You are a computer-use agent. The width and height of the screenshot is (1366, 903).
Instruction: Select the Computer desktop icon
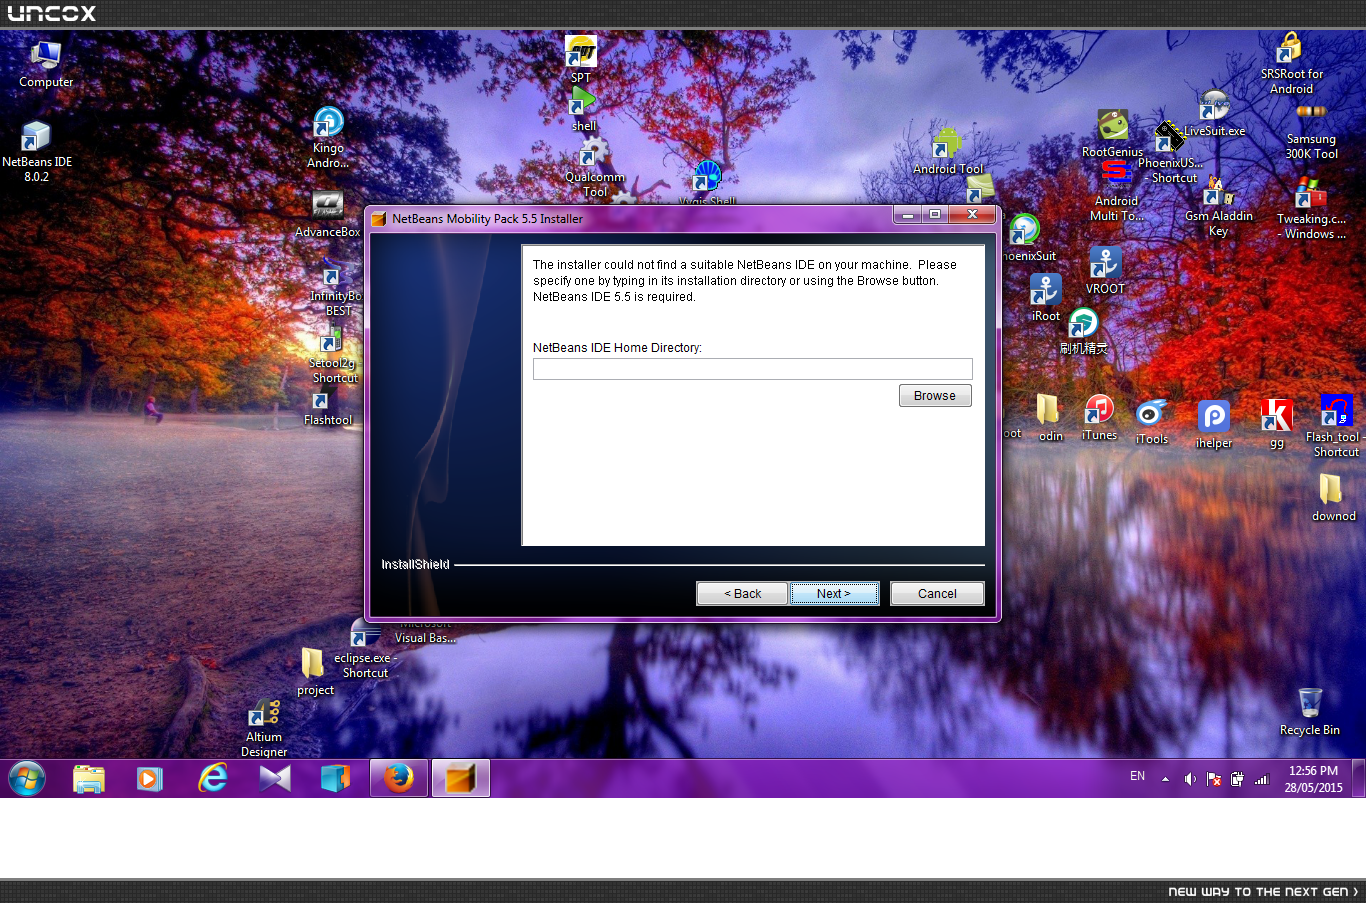tap(46, 64)
